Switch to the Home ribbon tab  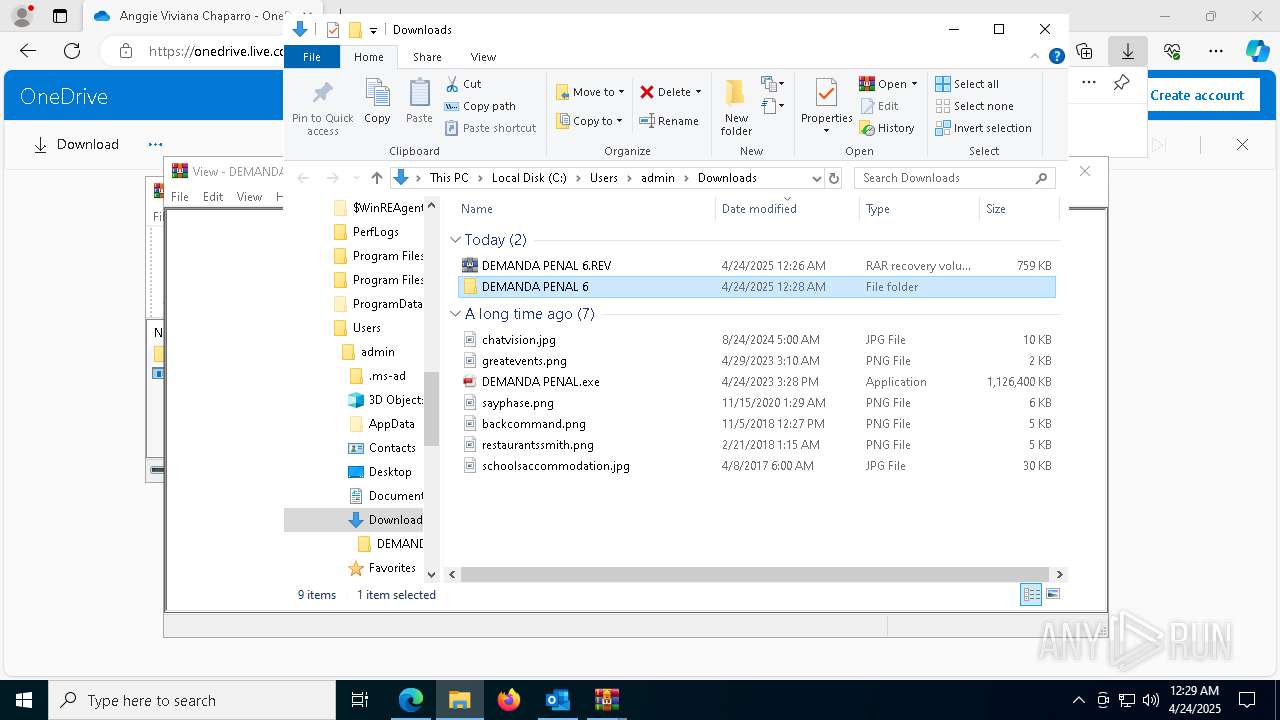368,57
